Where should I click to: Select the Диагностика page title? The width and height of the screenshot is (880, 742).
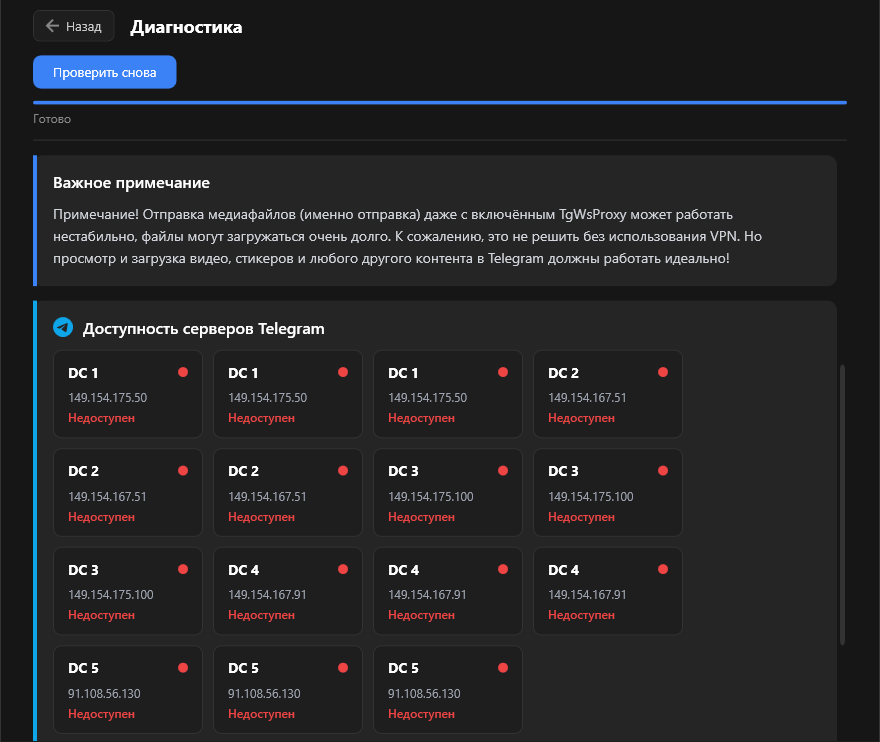pos(186,27)
